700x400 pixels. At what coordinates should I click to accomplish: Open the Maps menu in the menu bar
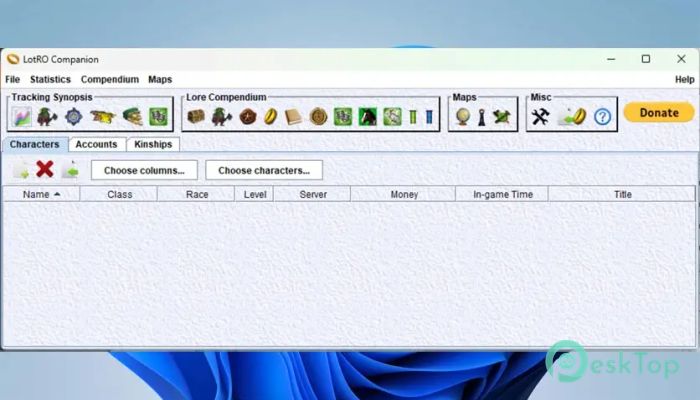[x=160, y=79]
